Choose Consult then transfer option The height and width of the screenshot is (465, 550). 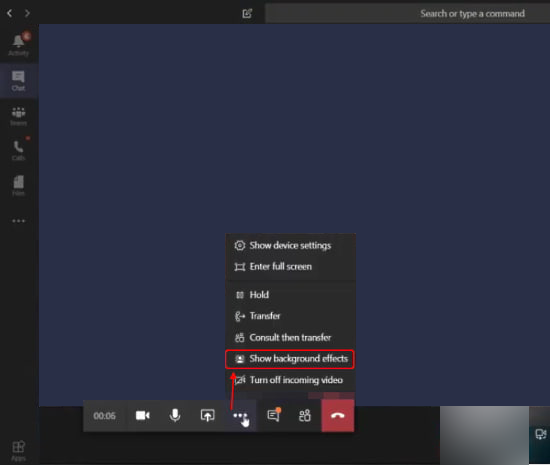coord(290,337)
